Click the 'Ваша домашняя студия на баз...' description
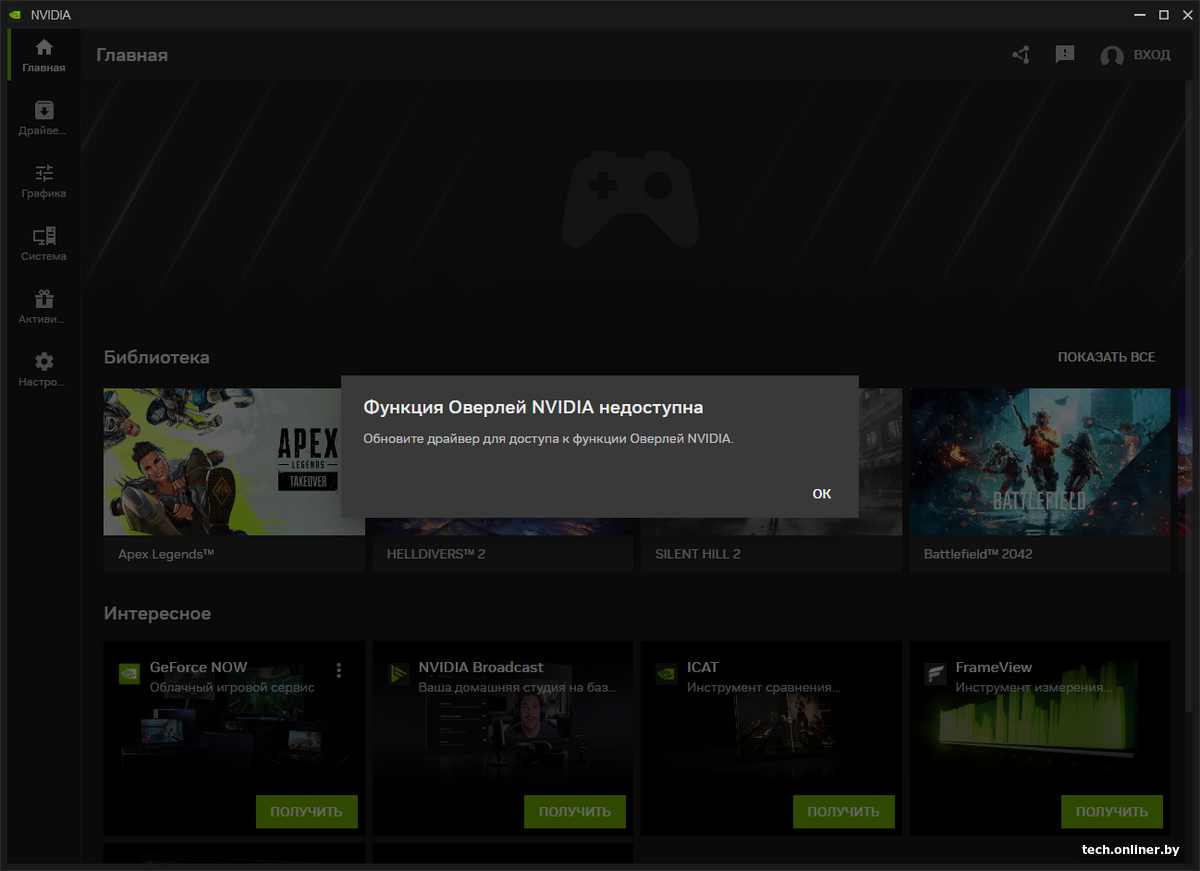 coord(518,688)
